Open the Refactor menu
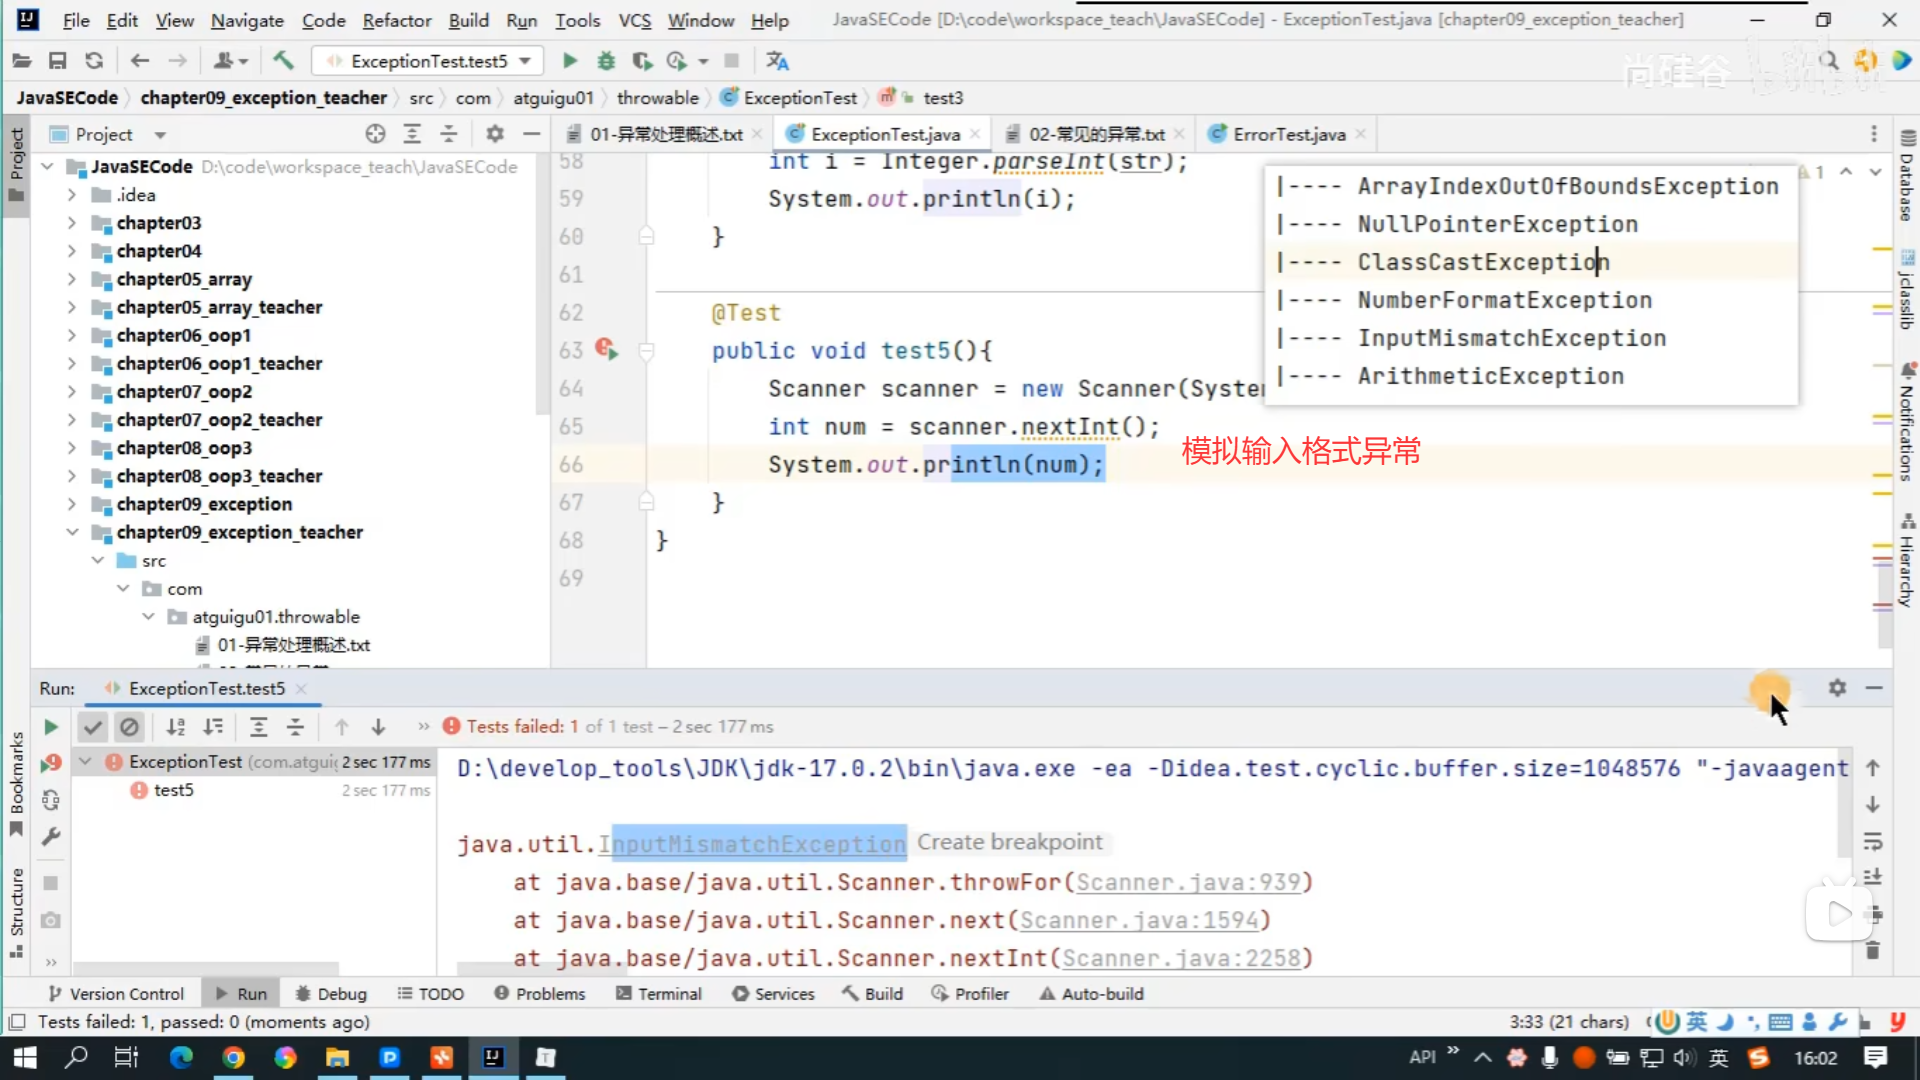This screenshot has width=1920, height=1080. [396, 20]
